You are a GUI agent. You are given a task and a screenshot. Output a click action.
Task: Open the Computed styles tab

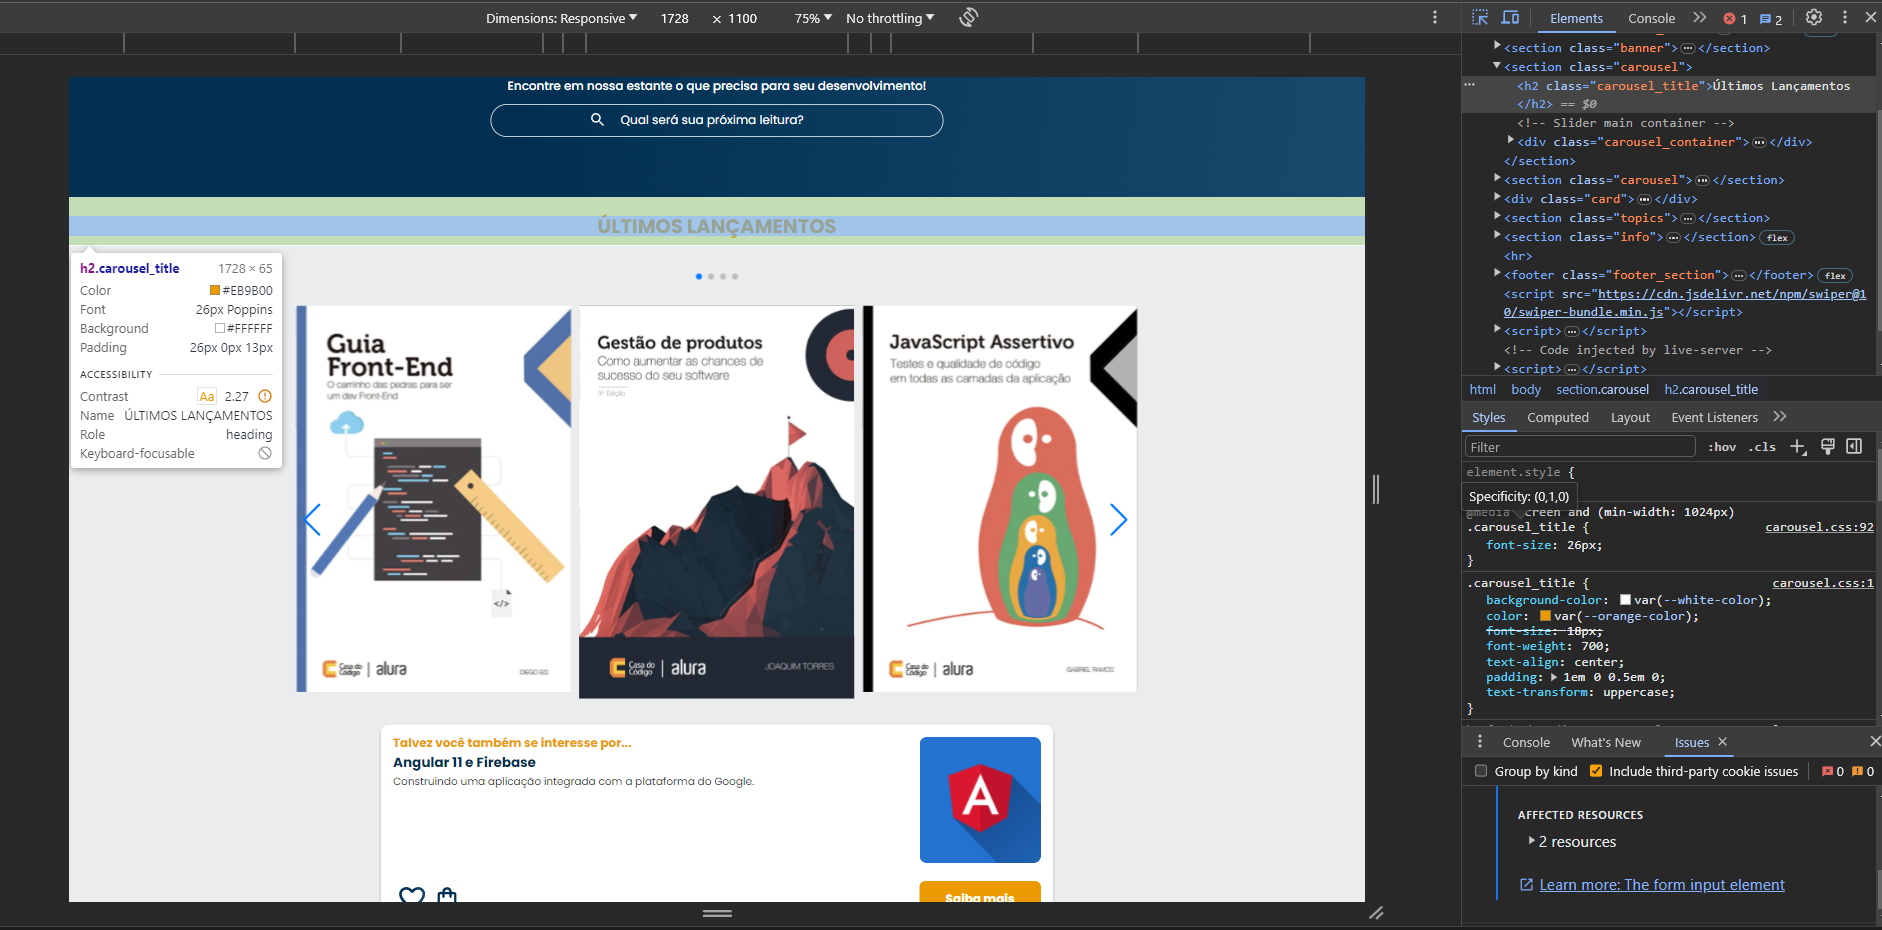[1558, 417]
